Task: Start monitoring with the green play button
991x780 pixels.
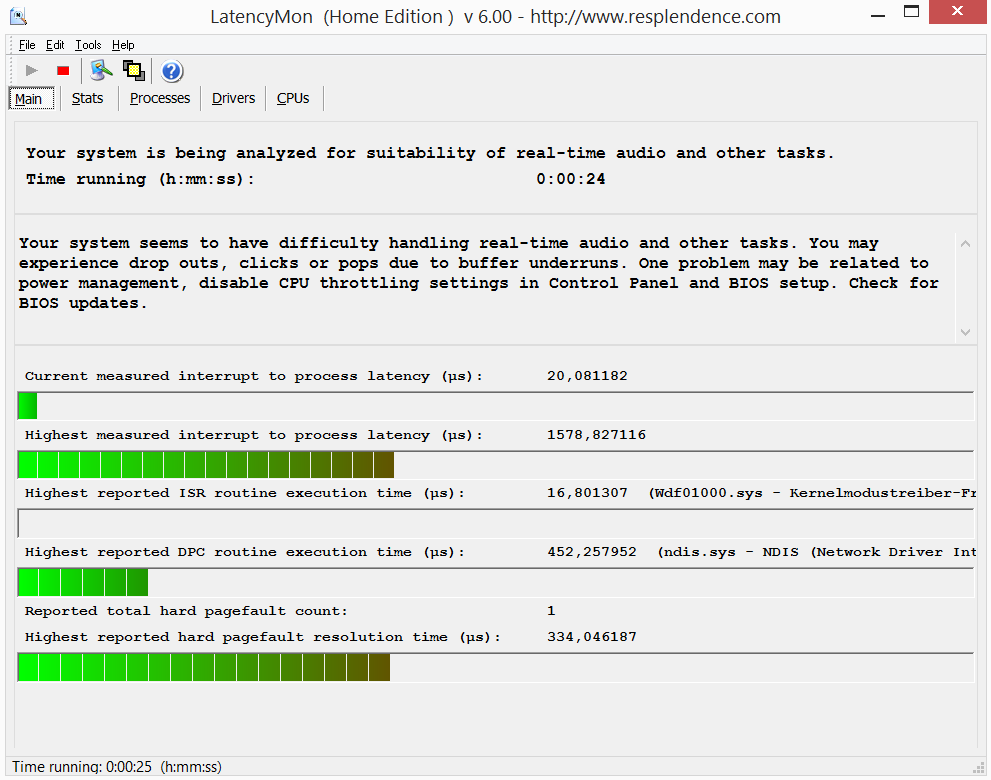Action: pyautogui.click(x=32, y=71)
